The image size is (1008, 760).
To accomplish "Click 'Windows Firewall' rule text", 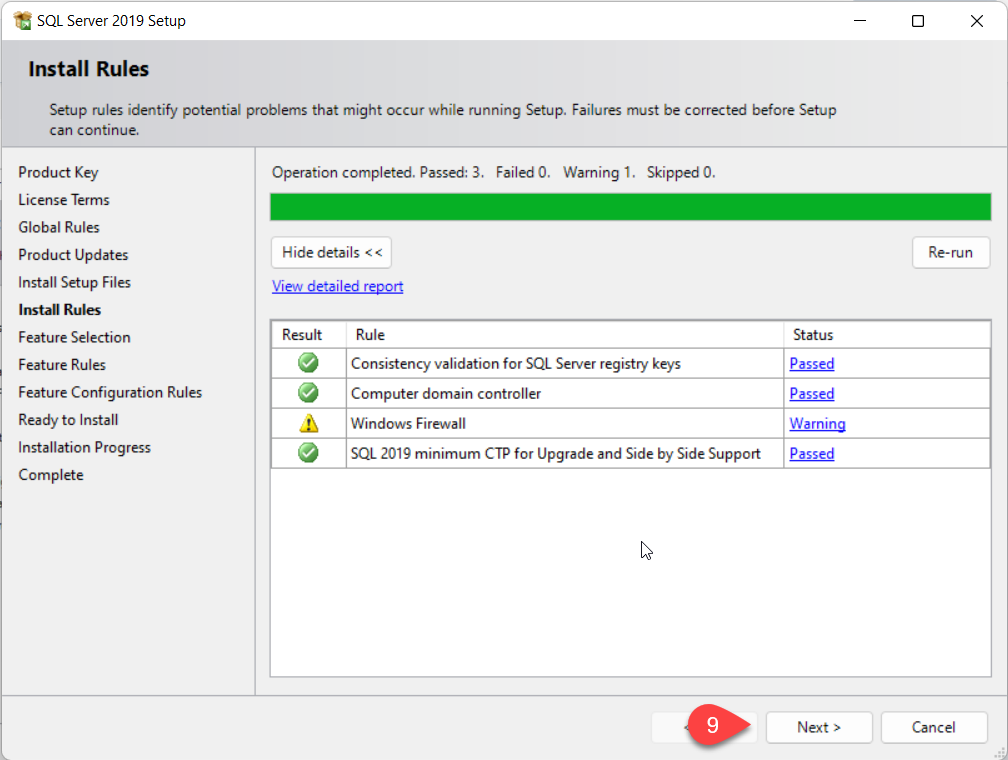I will (x=408, y=424).
